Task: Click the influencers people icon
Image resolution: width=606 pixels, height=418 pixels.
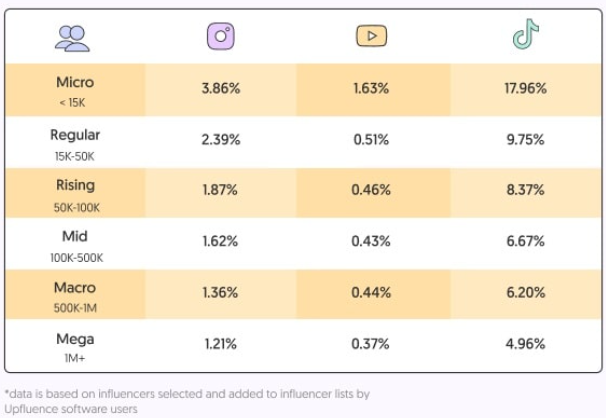Action: [x=73, y=38]
